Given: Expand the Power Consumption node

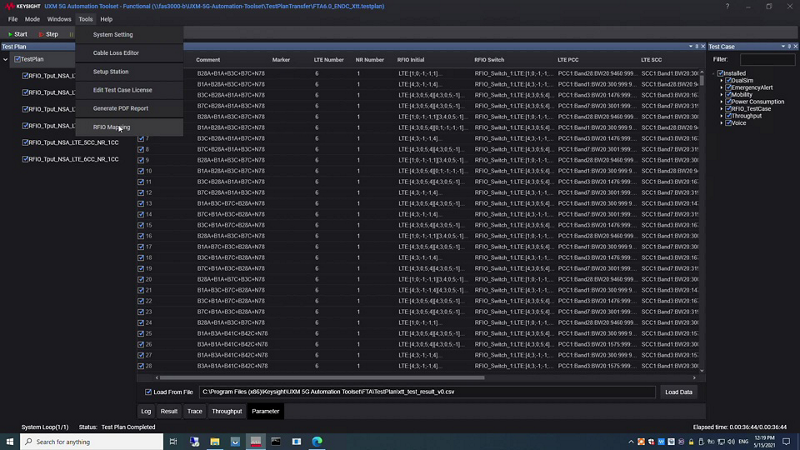Looking at the screenshot, I should tap(721, 102).
